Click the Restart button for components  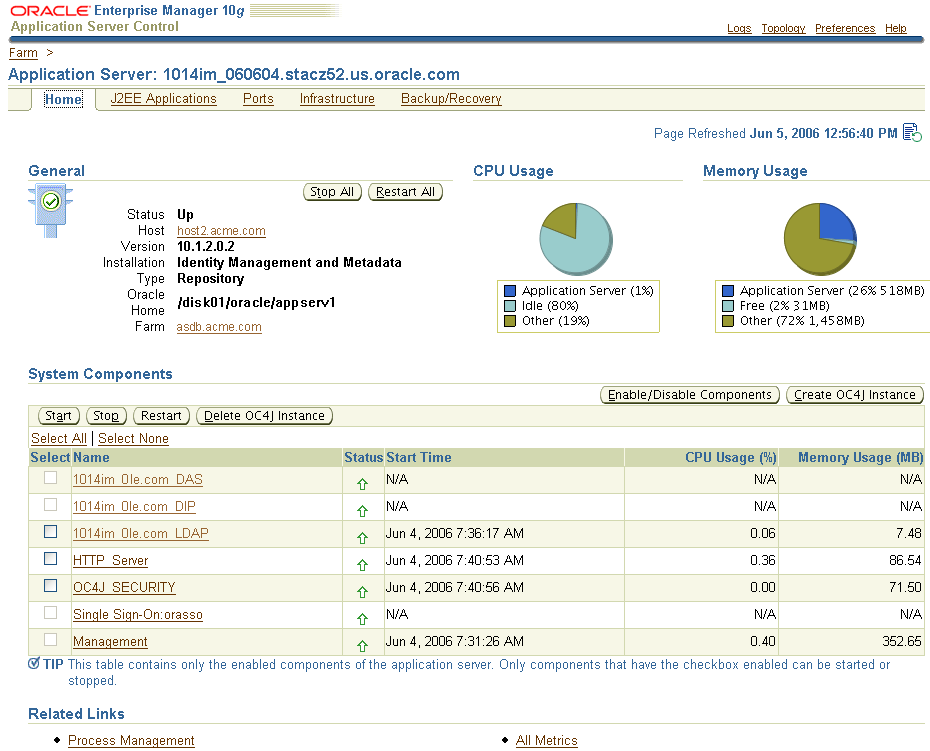(x=161, y=416)
